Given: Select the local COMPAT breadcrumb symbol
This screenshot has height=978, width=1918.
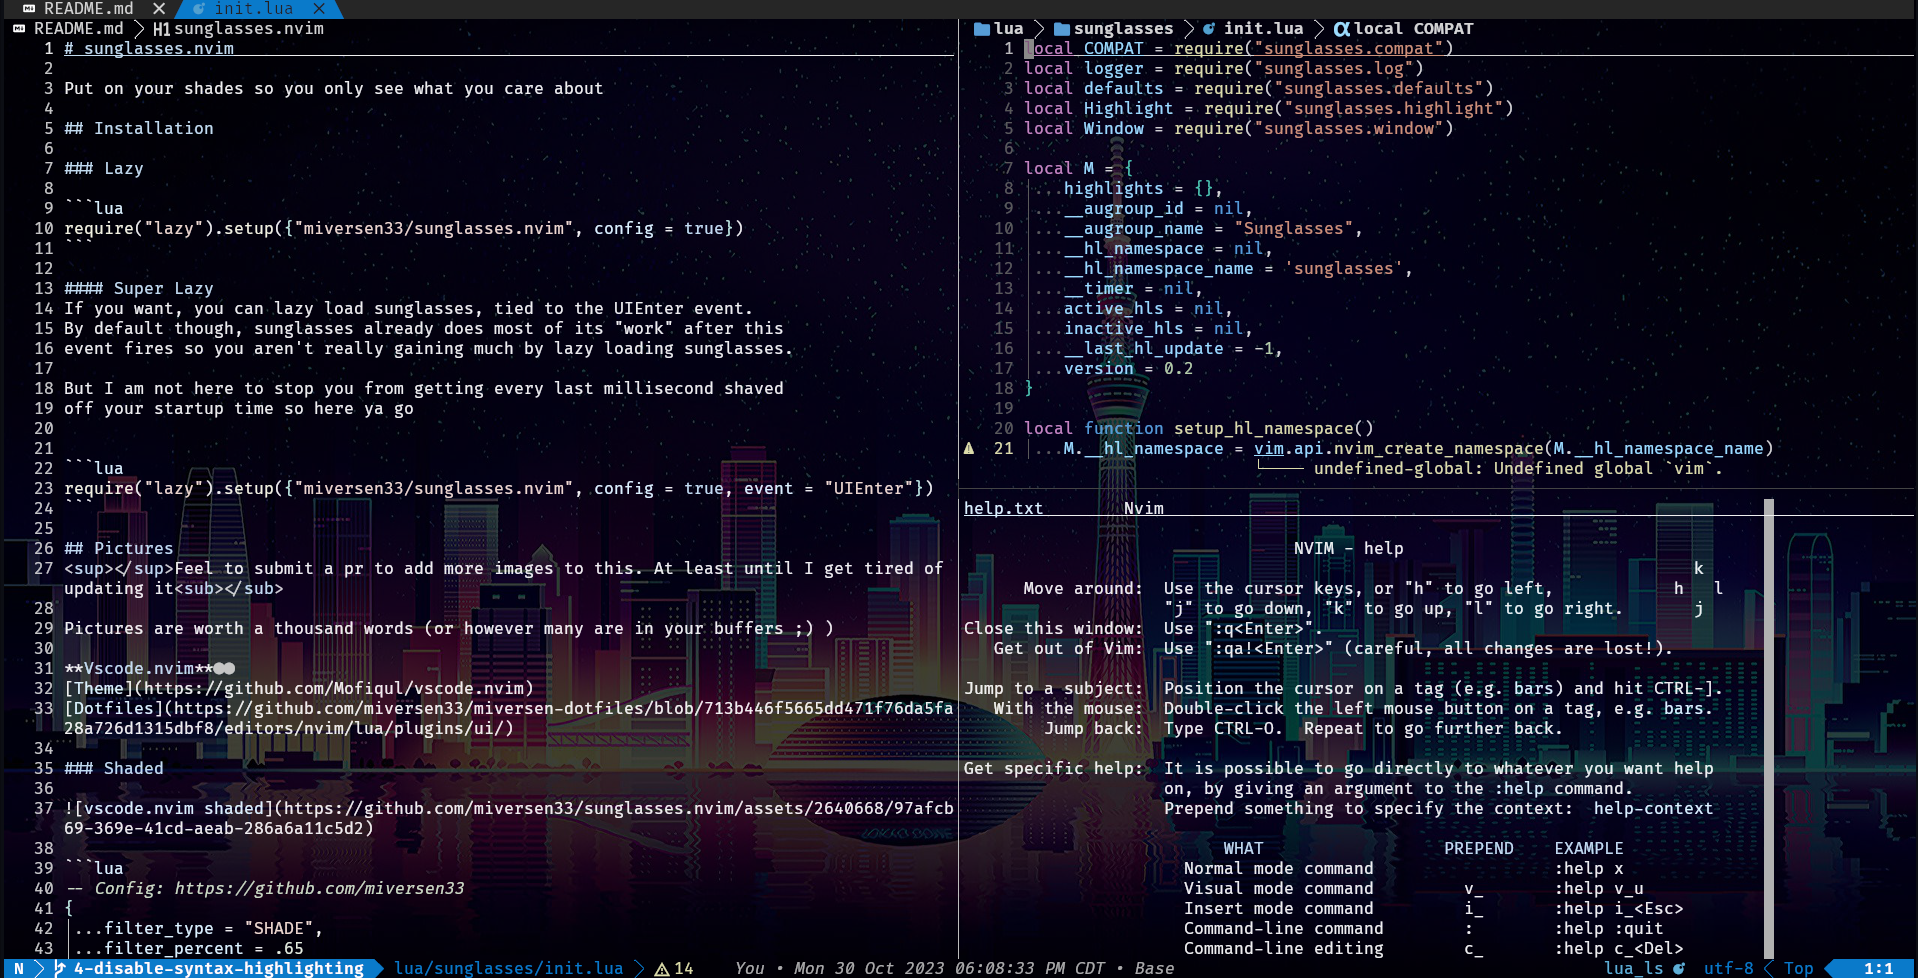Looking at the screenshot, I should pos(1414,28).
